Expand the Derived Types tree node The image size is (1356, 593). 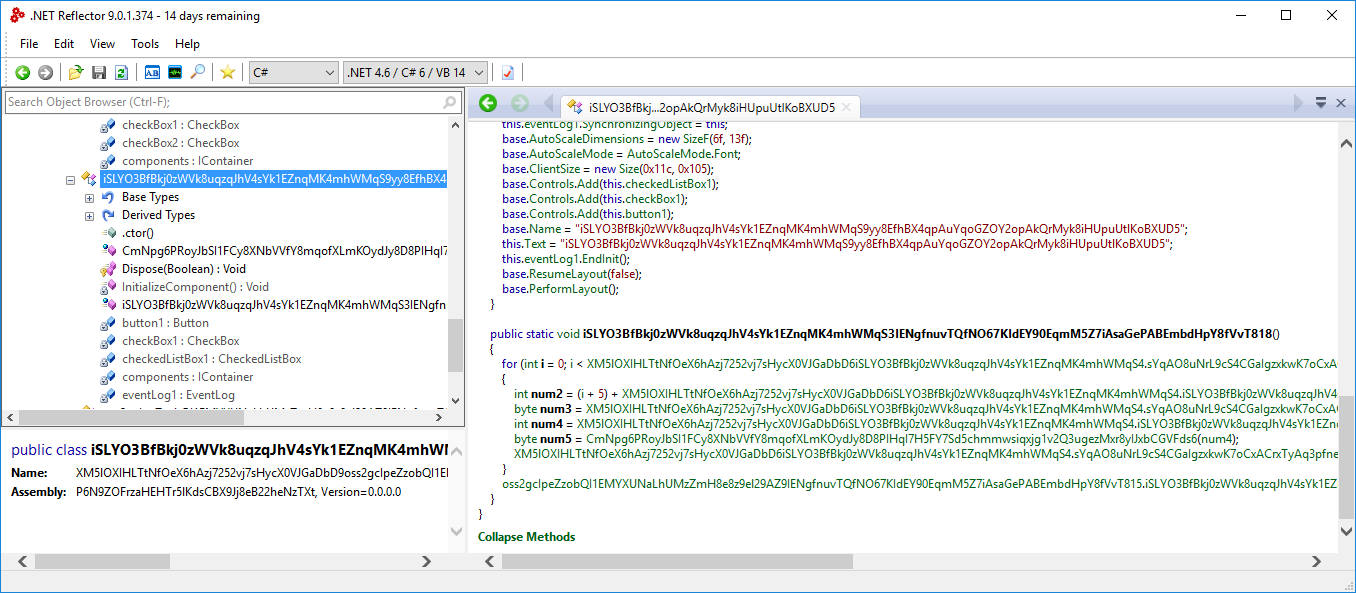(90, 215)
